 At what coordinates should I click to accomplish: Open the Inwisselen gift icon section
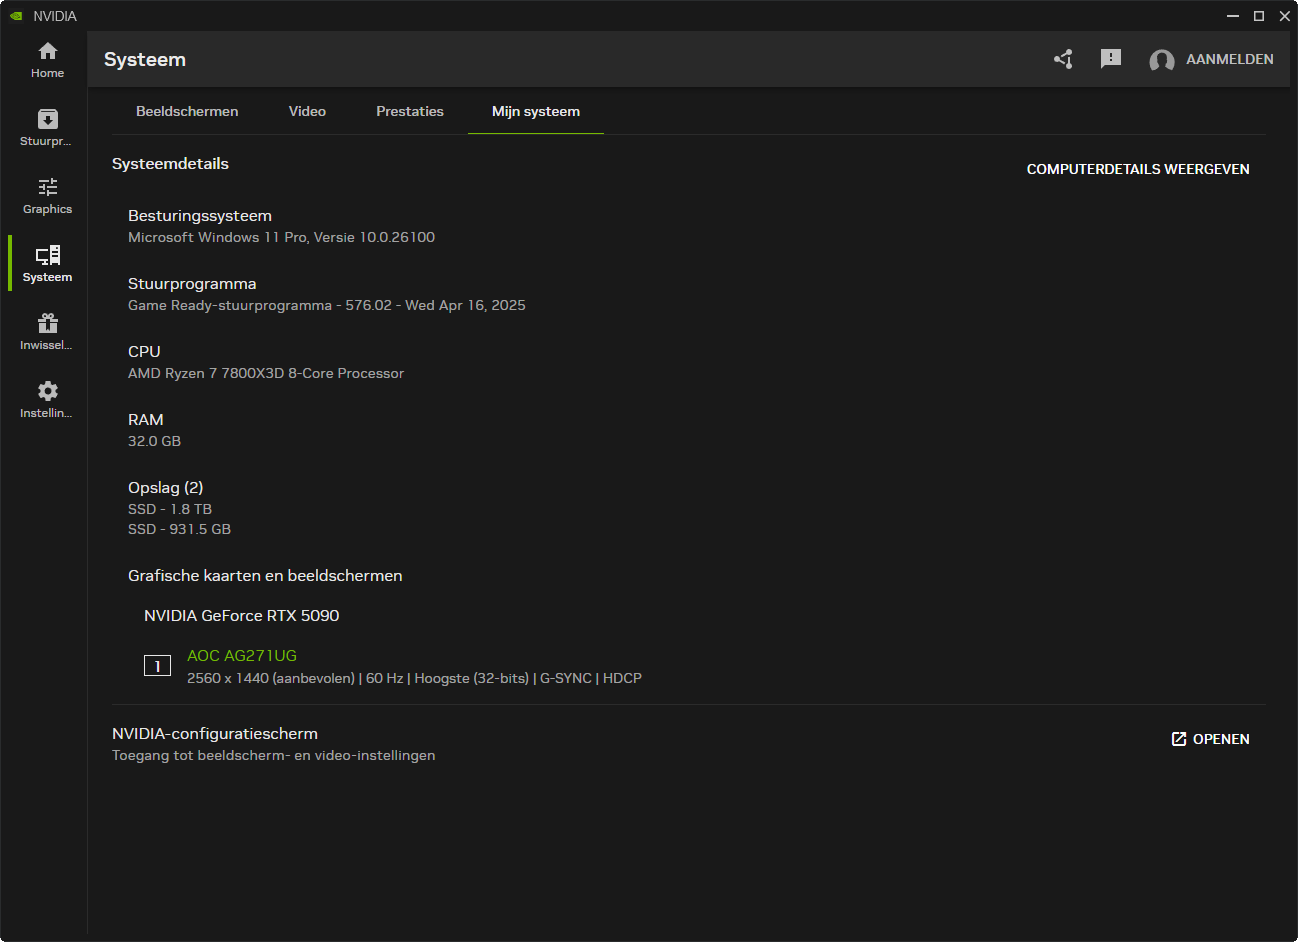pos(47,332)
